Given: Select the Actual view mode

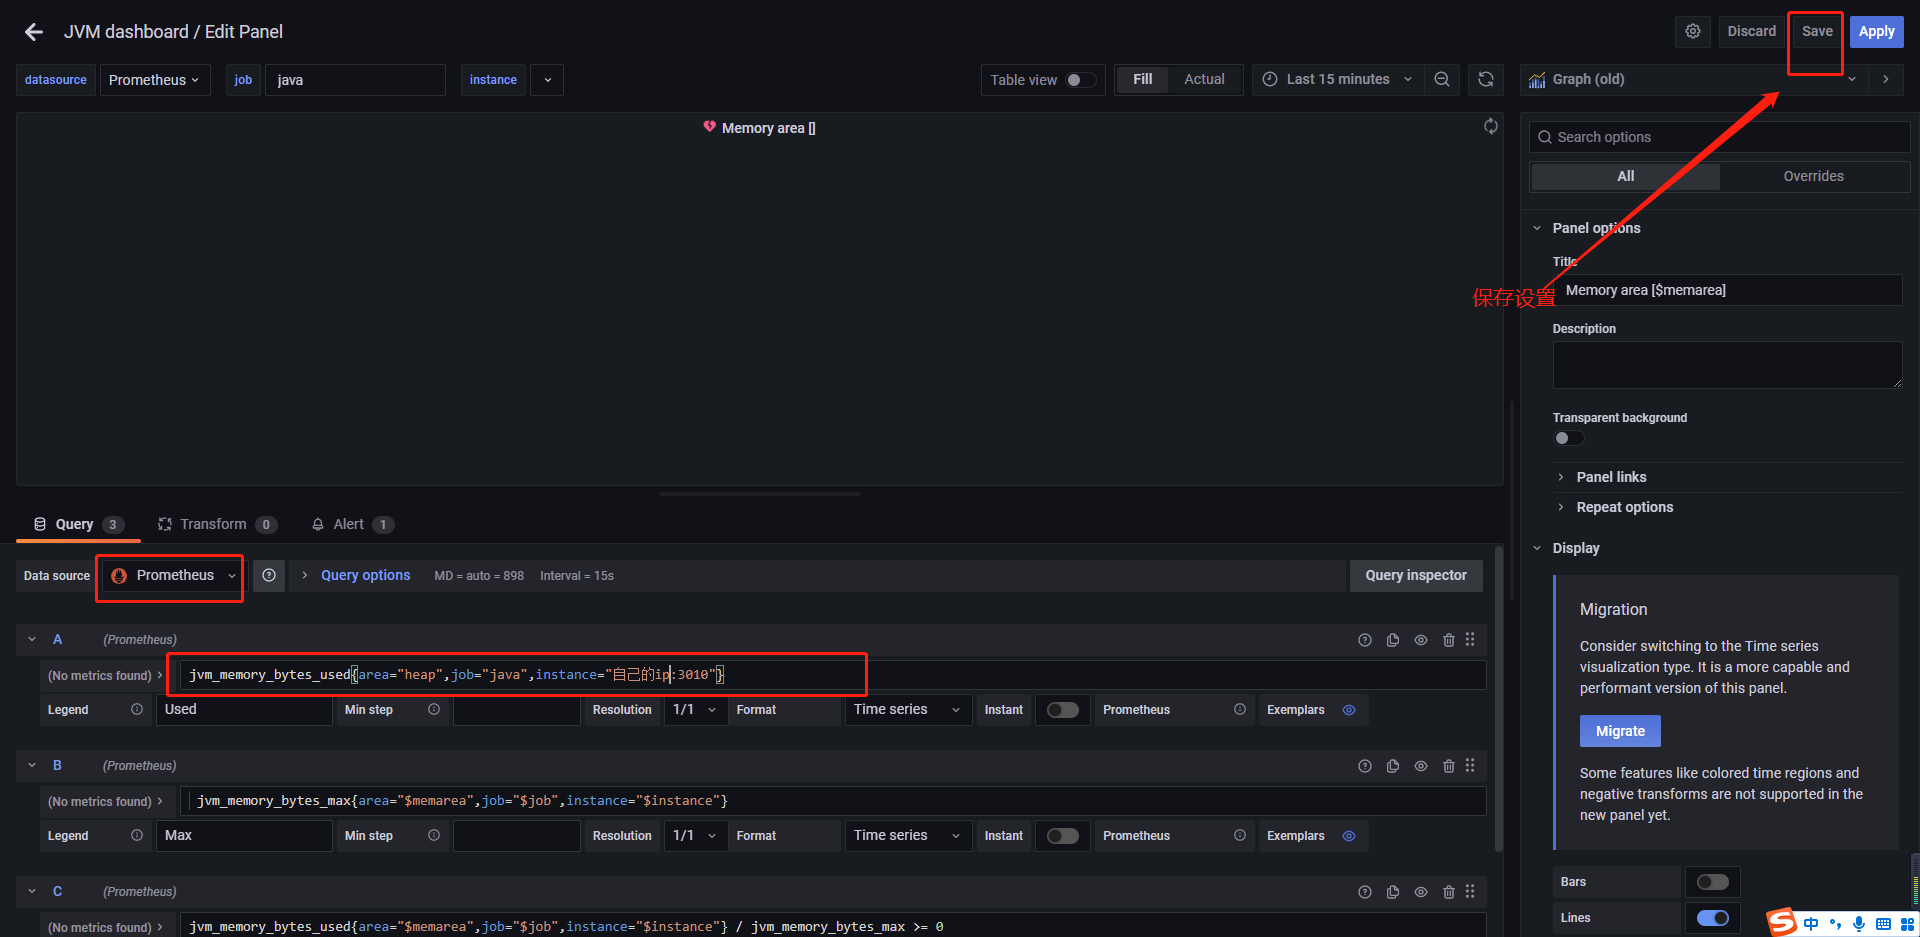Looking at the screenshot, I should (1204, 80).
